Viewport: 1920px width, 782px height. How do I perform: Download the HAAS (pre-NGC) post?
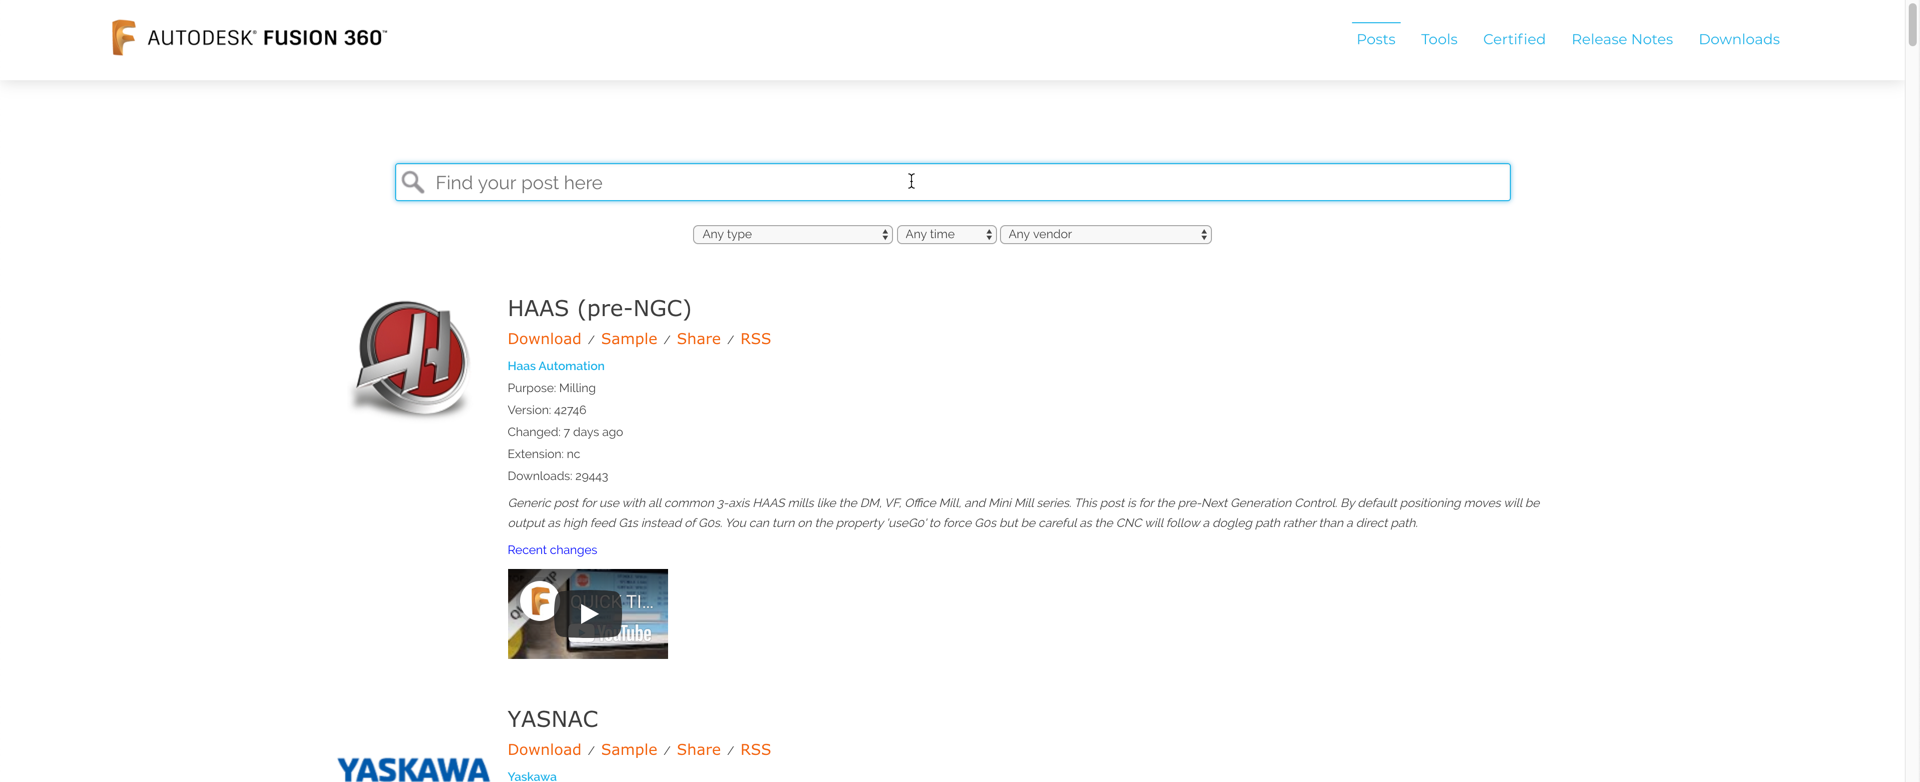(x=544, y=339)
